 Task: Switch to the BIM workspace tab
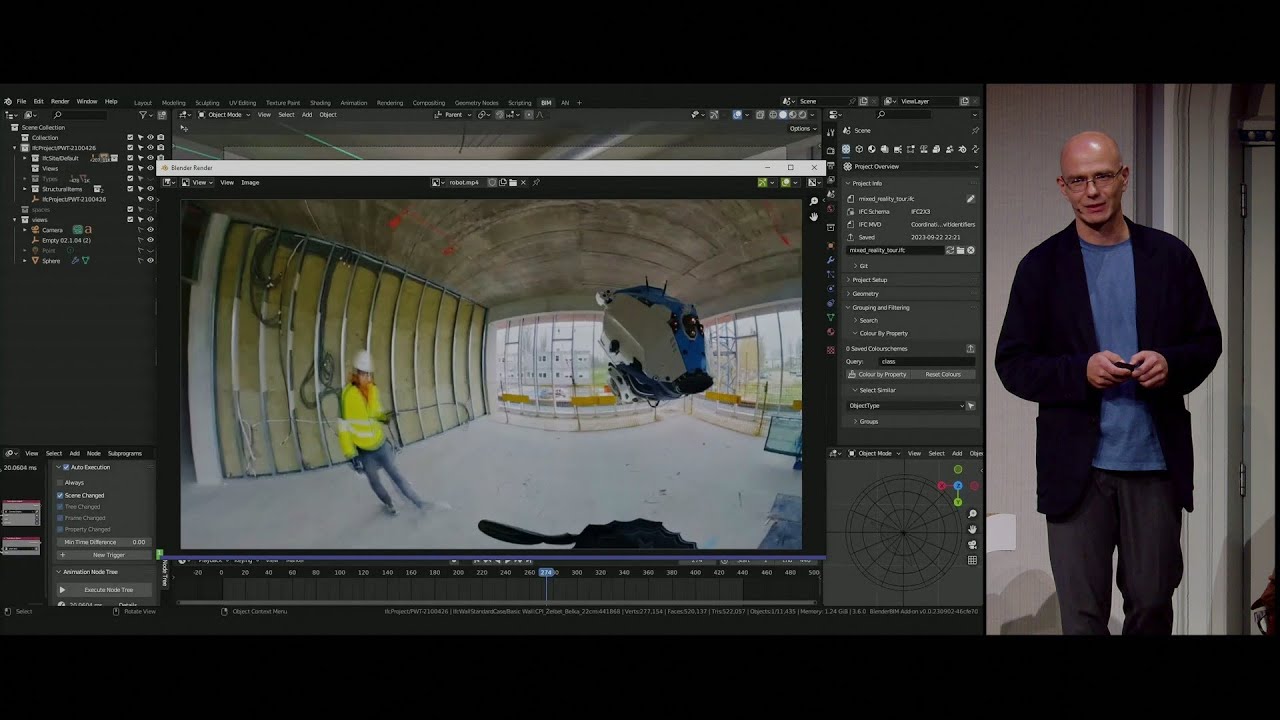coord(546,103)
